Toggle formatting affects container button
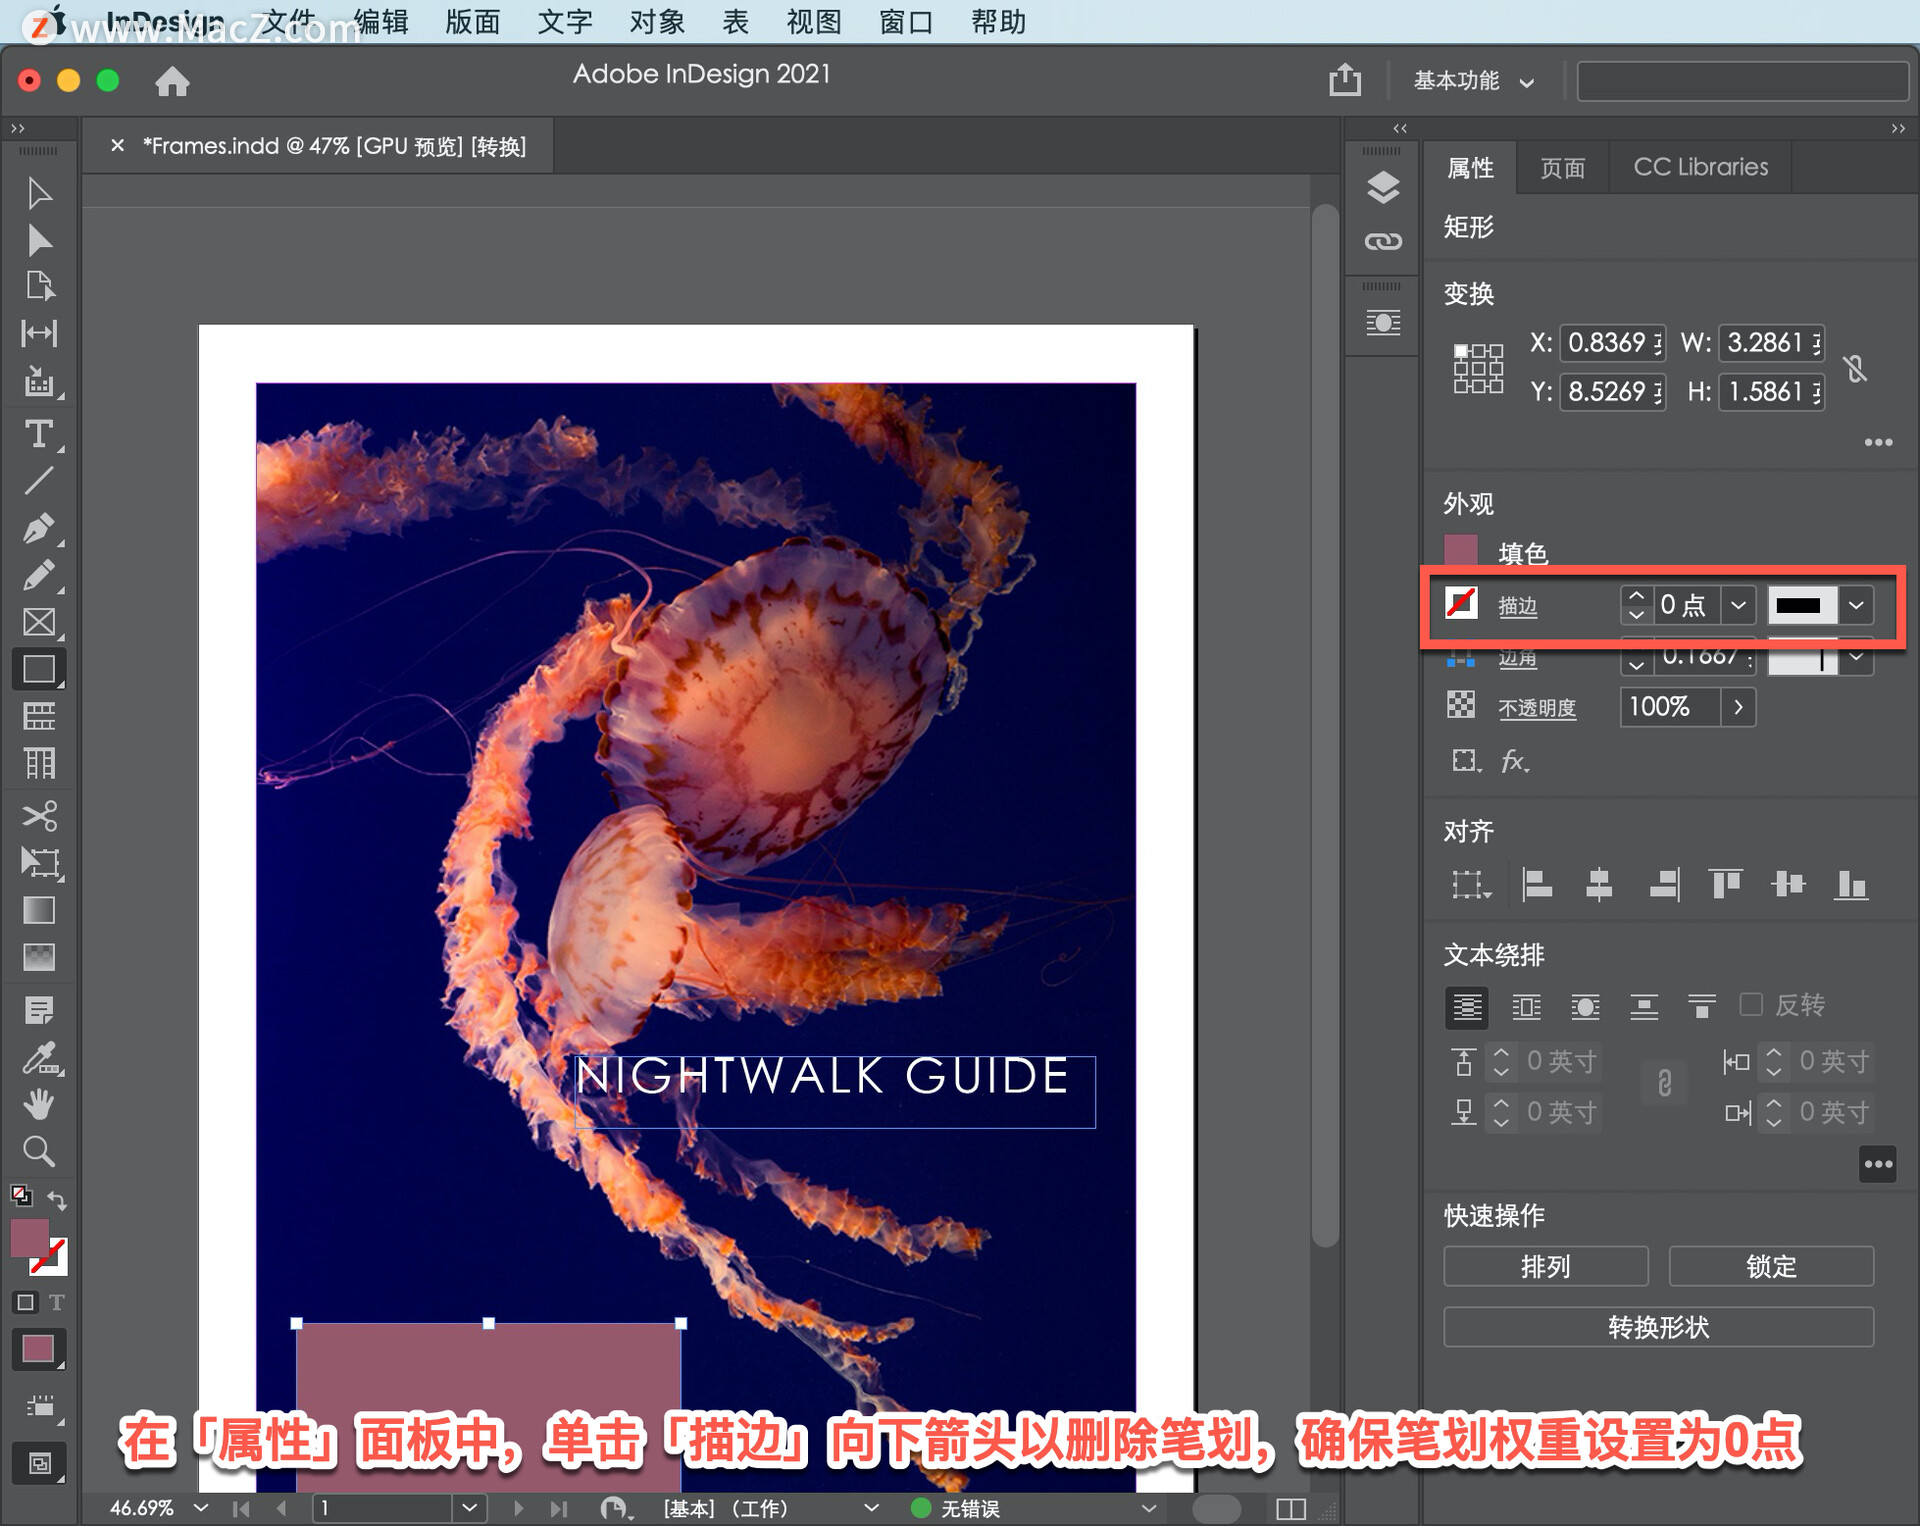The width and height of the screenshot is (1920, 1526). click(x=26, y=1302)
